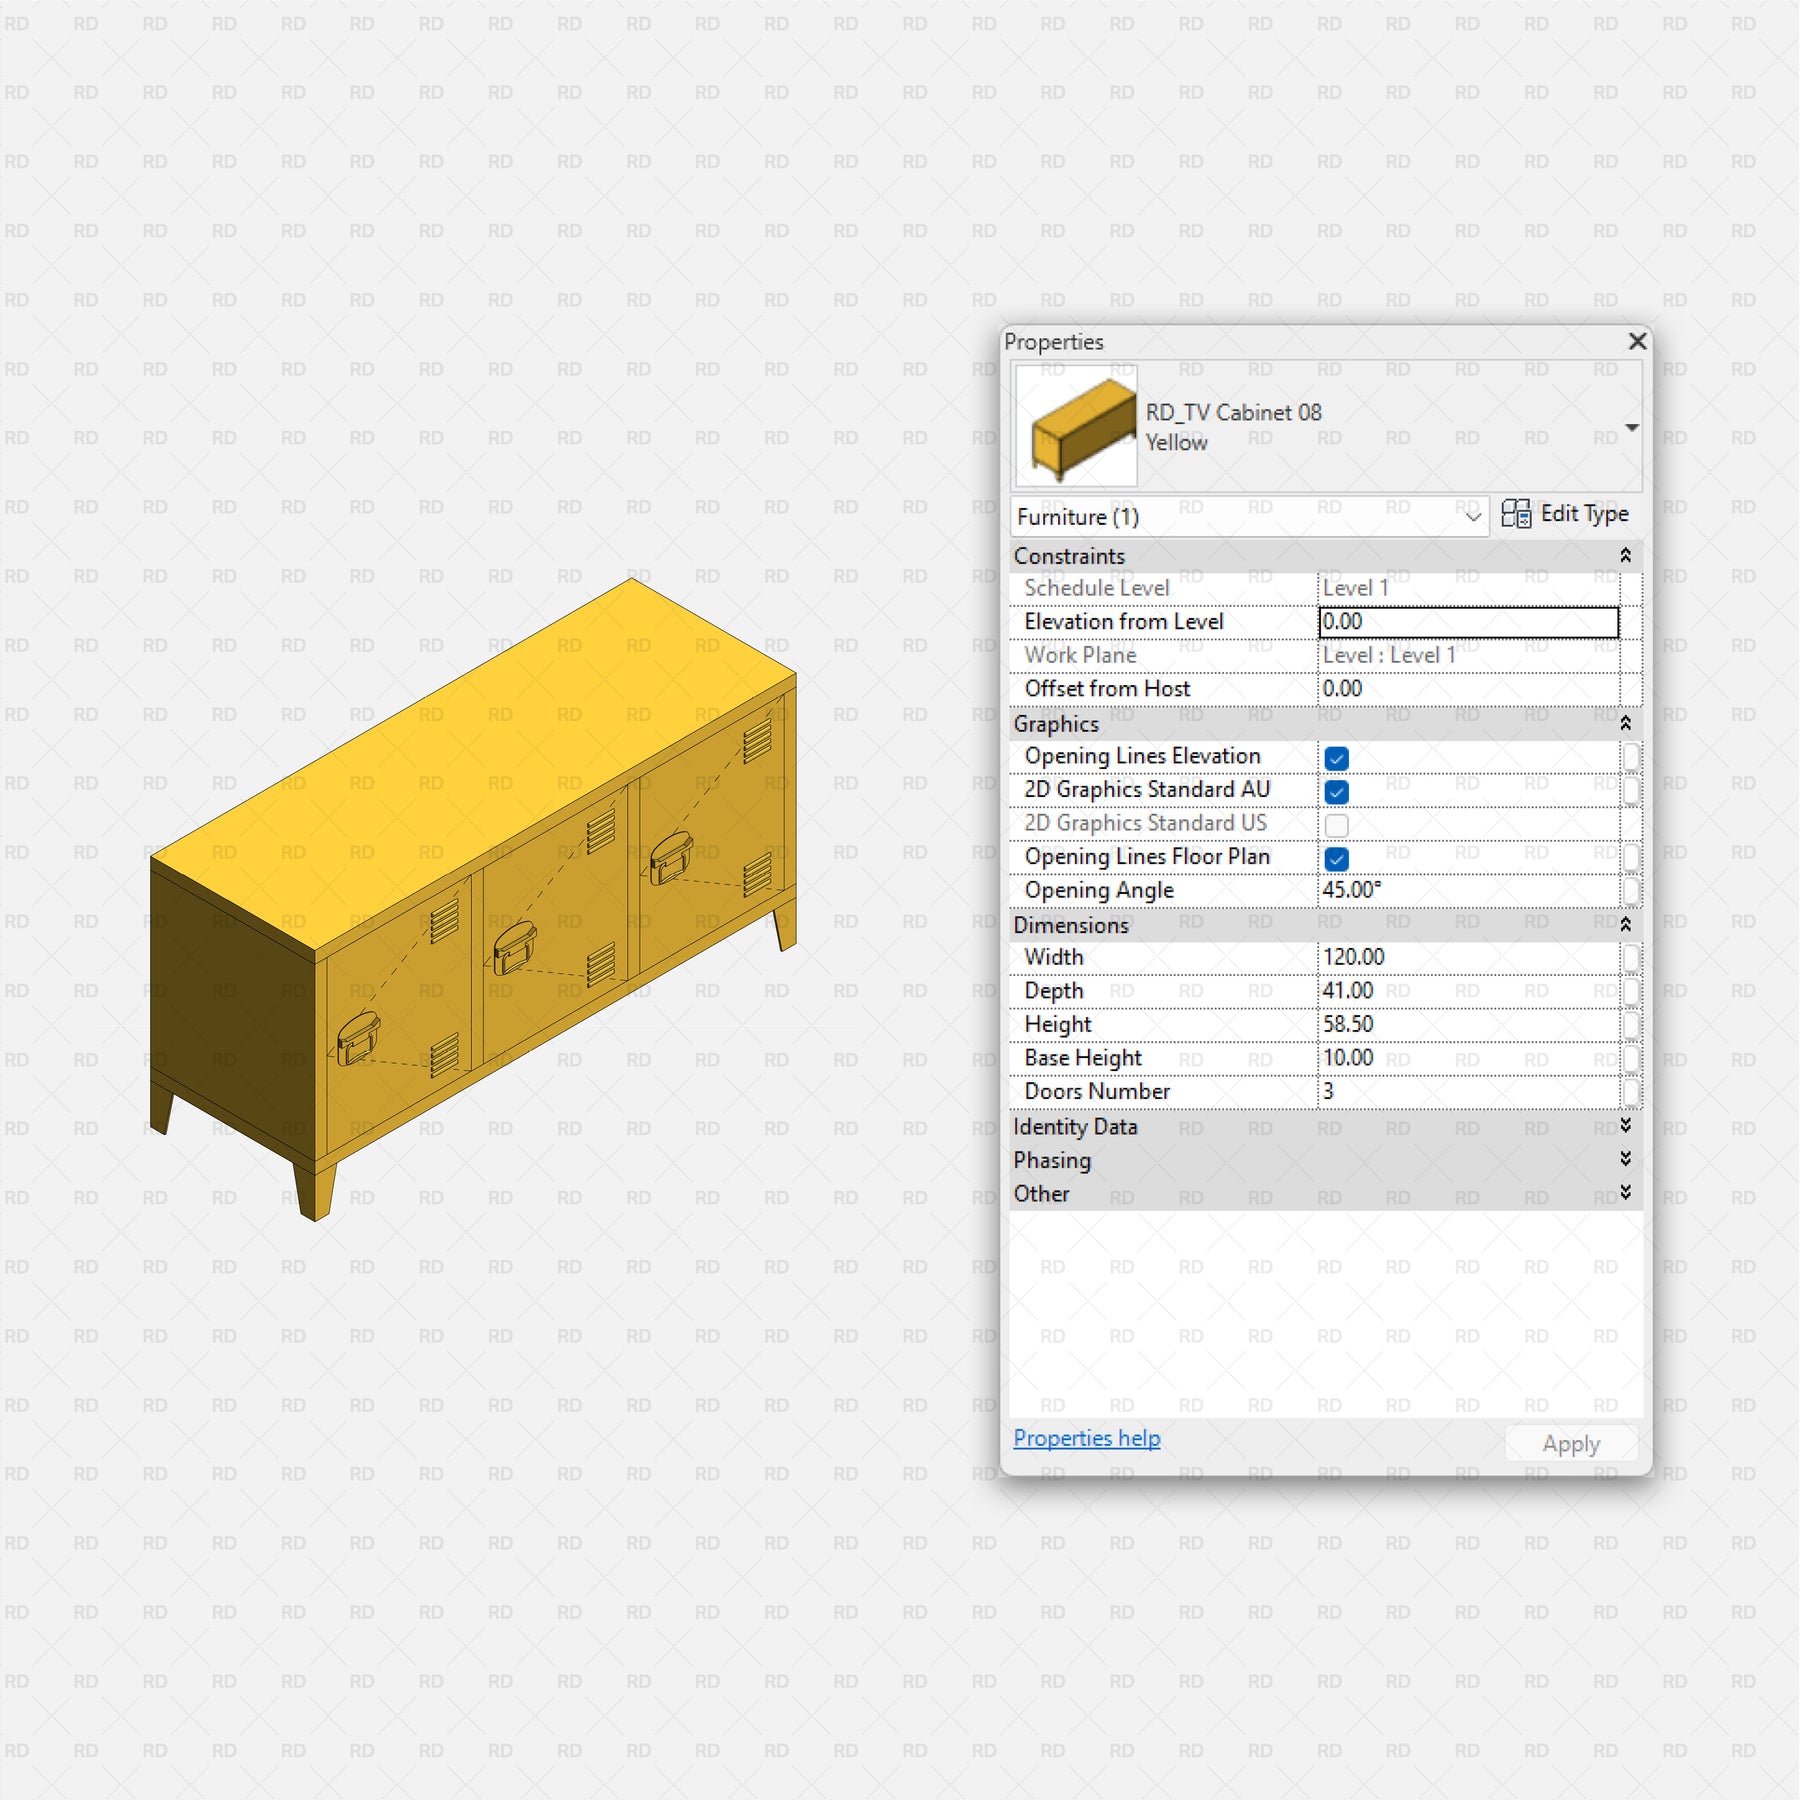This screenshot has height=1800, width=1800.
Task: Collapse the Constraints section
Action: [x=1625, y=555]
